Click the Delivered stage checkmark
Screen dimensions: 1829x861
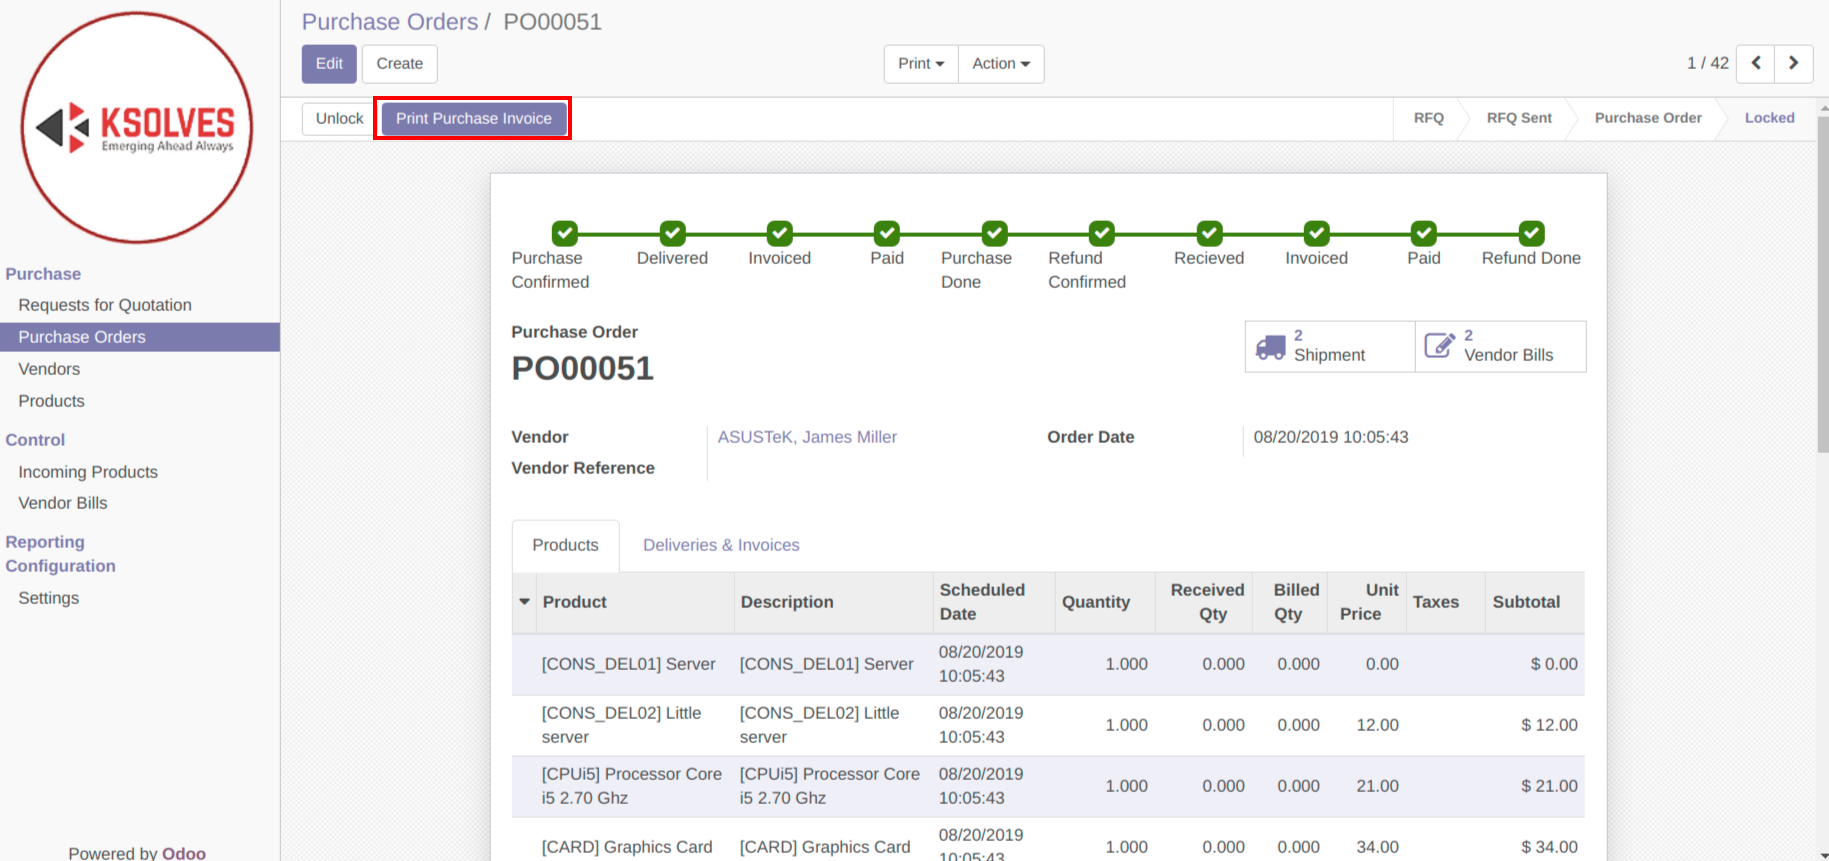tap(672, 233)
